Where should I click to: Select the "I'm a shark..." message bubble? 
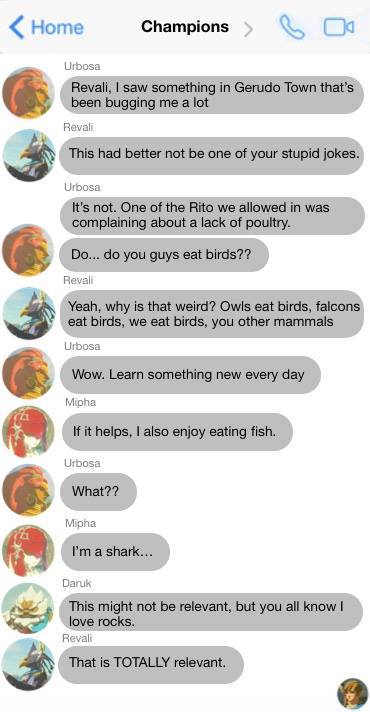115,552
